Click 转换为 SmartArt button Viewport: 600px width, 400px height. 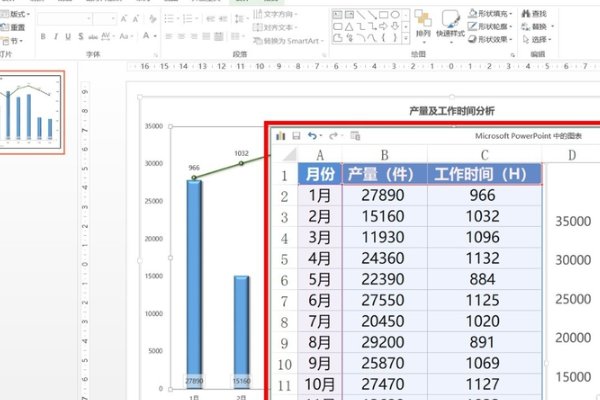pos(289,41)
